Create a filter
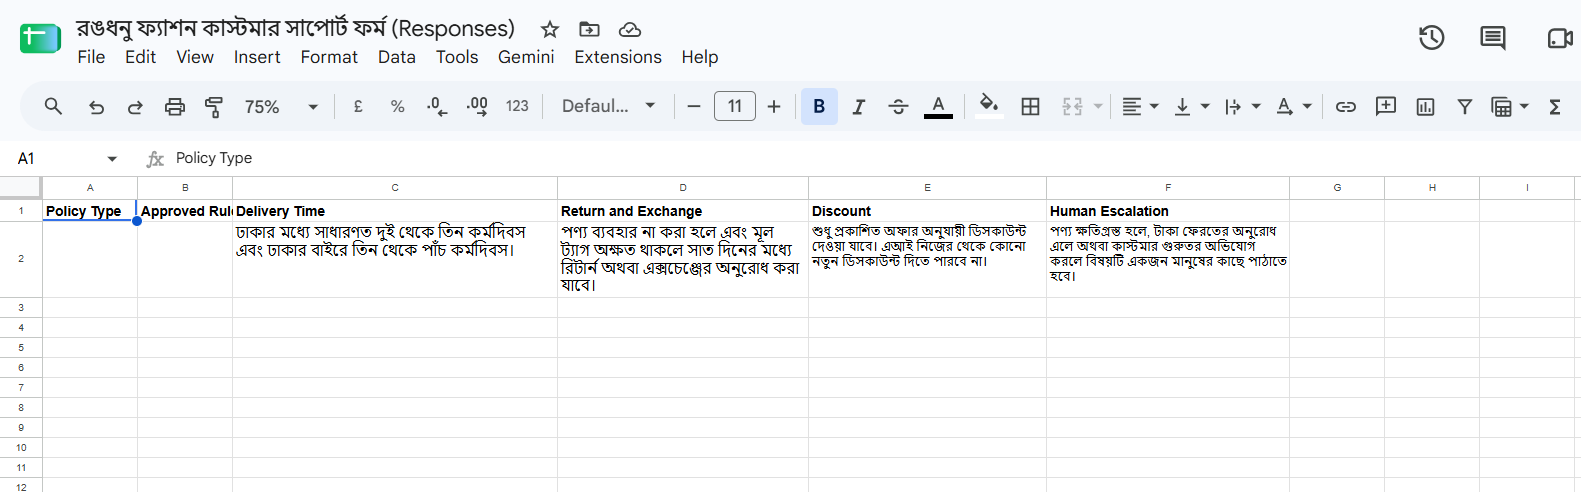Image resolution: width=1581 pixels, height=492 pixels. (1465, 106)
